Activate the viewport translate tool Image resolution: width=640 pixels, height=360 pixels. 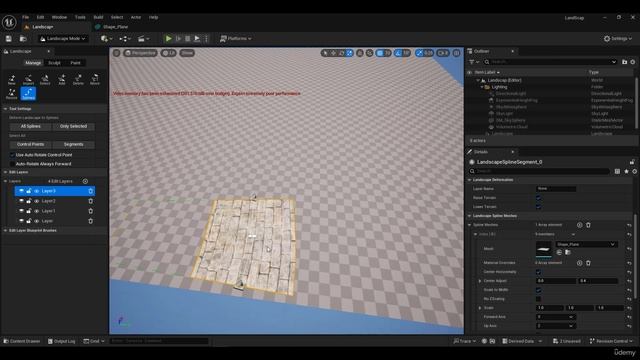(x=333, y=53)
